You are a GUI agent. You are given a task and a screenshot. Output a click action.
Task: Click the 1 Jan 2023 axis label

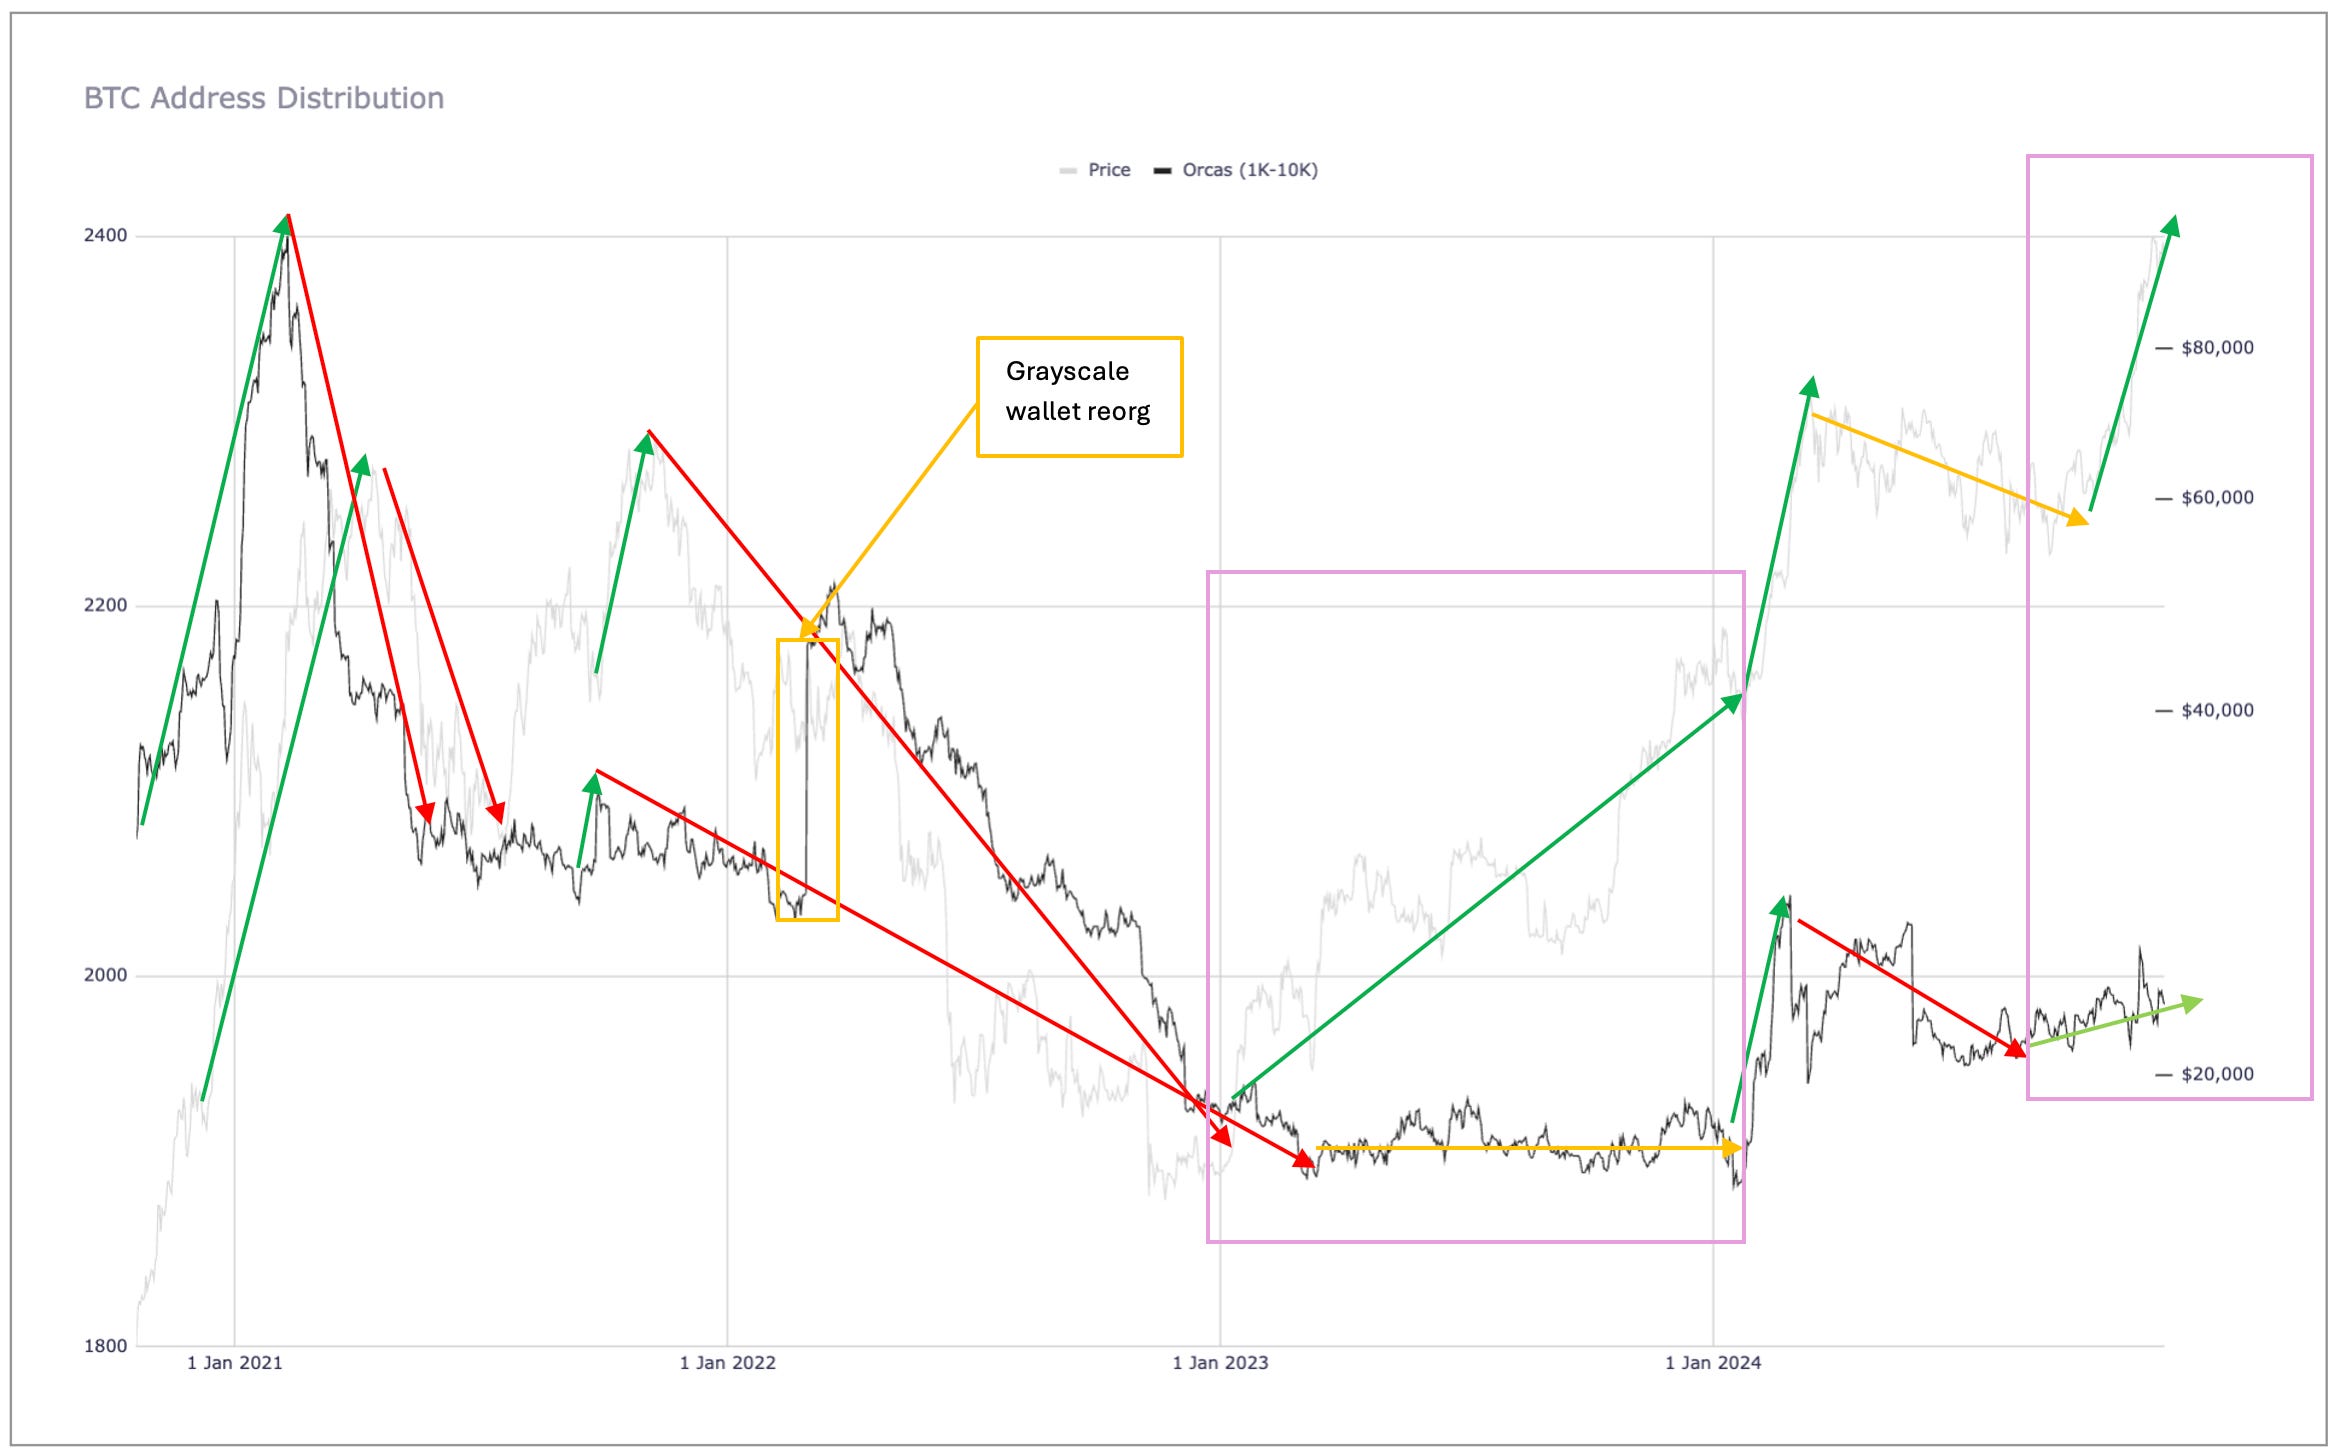pos(1220,1362)
